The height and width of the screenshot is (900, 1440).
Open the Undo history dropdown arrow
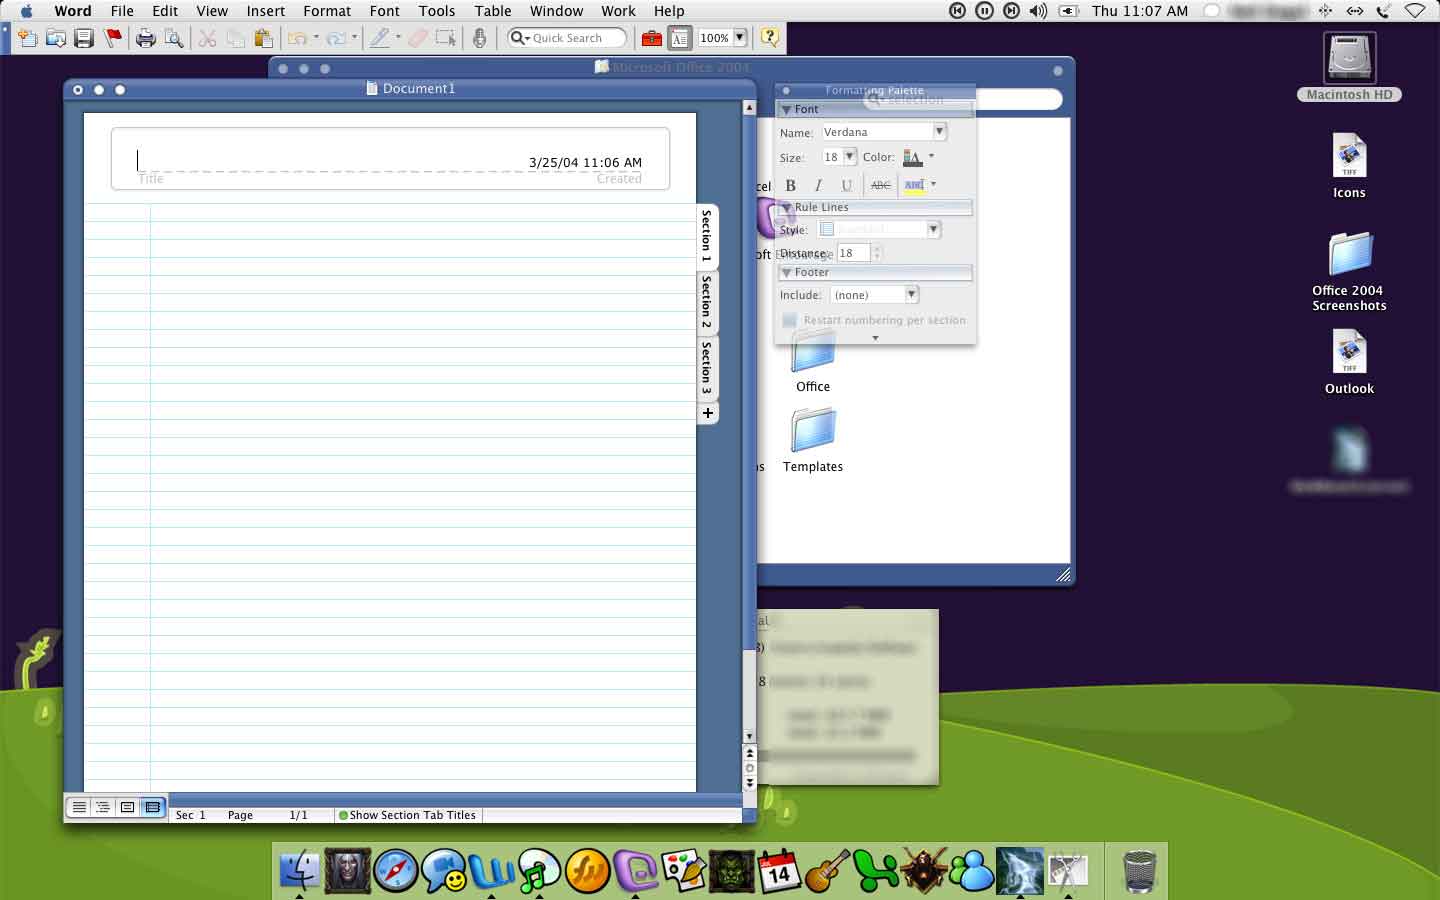click(x=316, y=38)
